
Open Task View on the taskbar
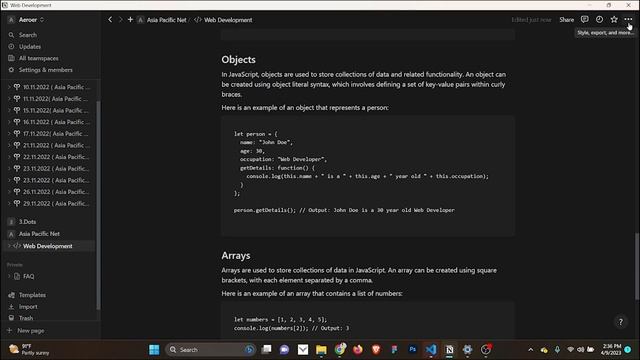[267, 350]
